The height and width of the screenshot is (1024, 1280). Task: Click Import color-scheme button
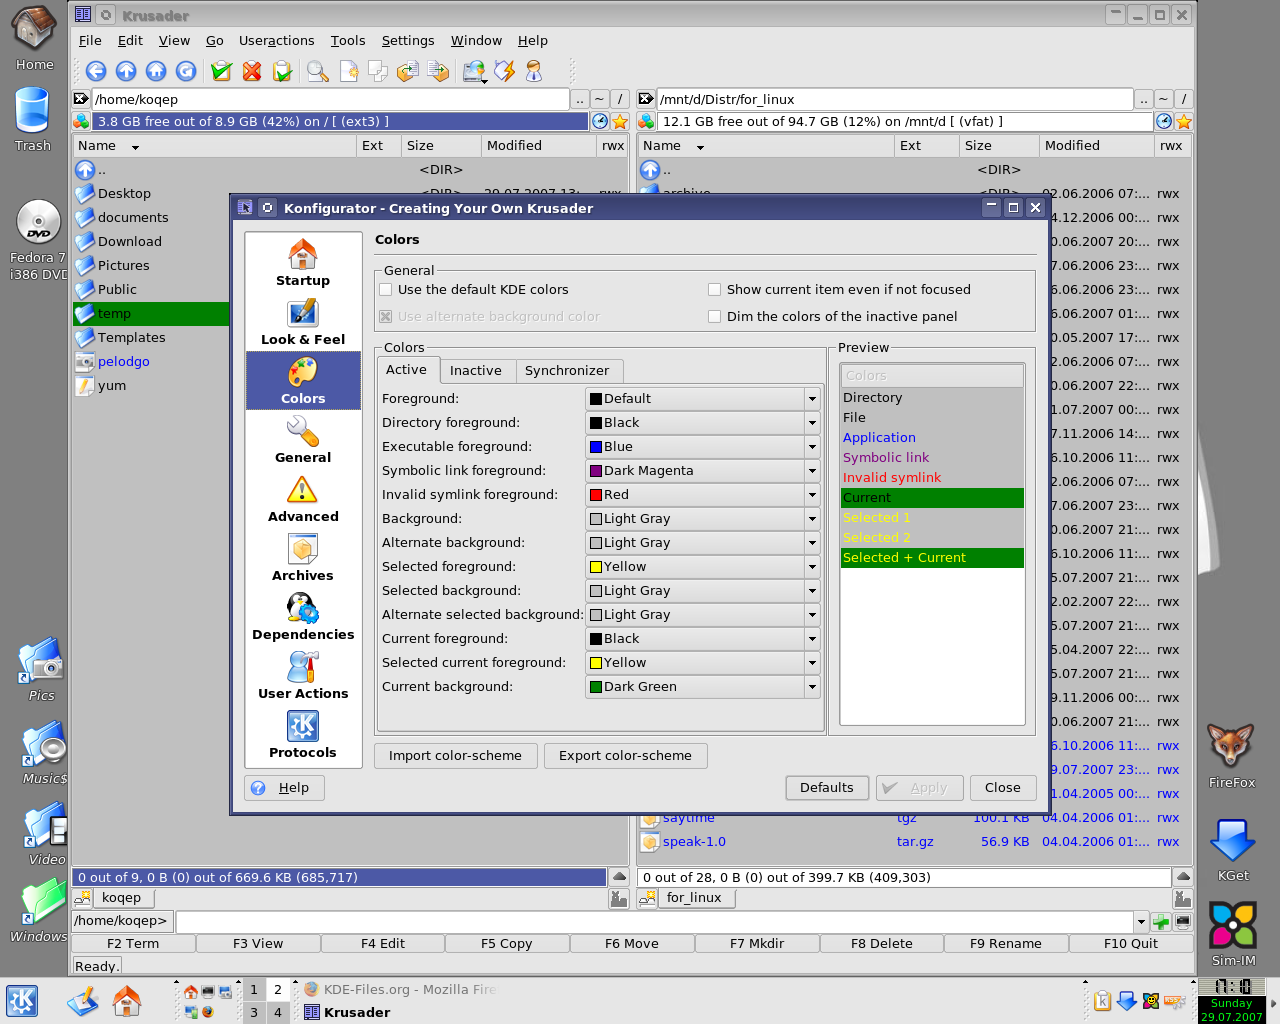(456, 756)
